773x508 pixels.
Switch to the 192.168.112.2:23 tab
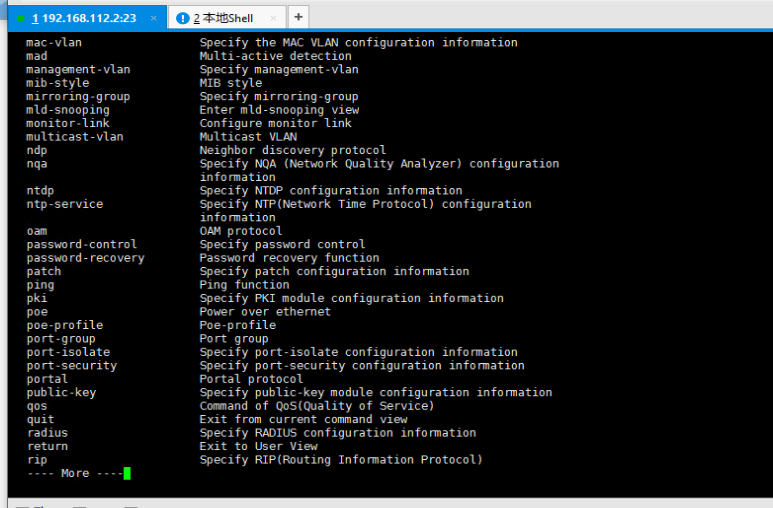click(x=84, y=18)
